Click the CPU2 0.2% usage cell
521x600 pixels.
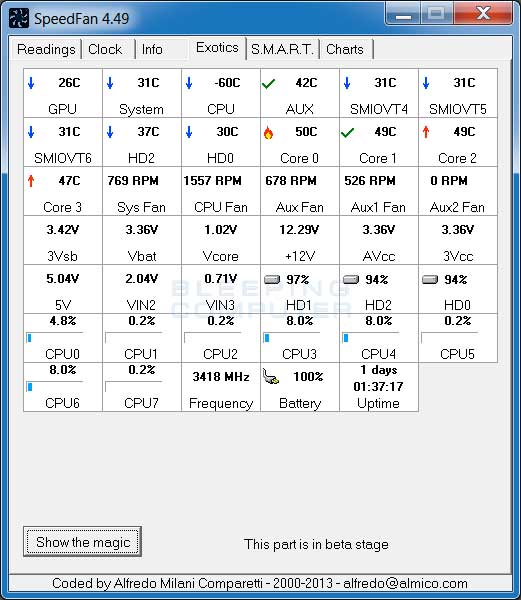[221, 338]
